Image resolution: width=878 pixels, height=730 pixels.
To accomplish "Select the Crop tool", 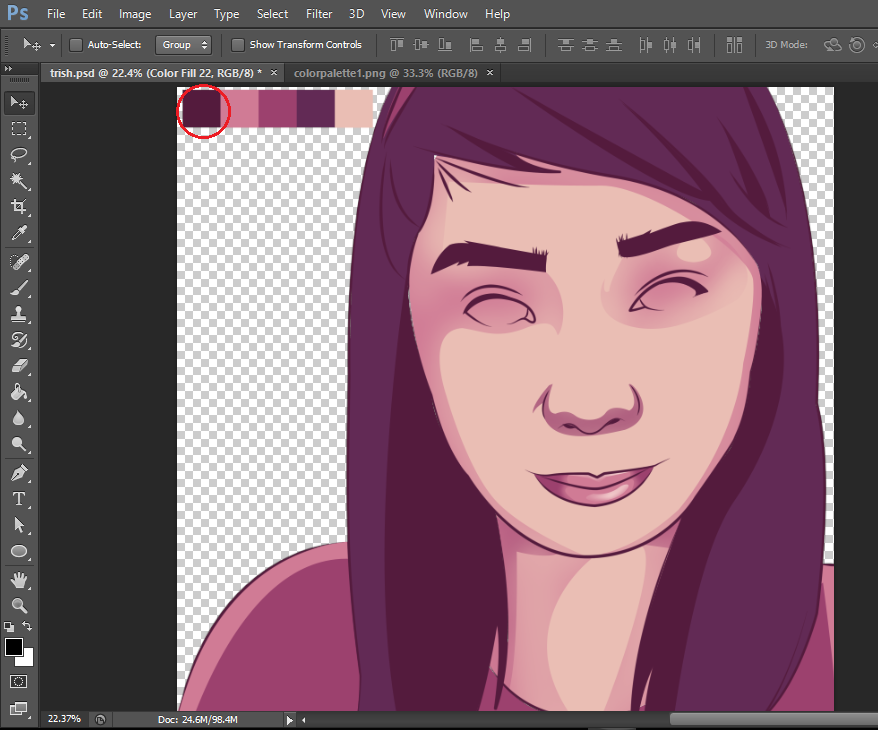I will coord(19,207).
